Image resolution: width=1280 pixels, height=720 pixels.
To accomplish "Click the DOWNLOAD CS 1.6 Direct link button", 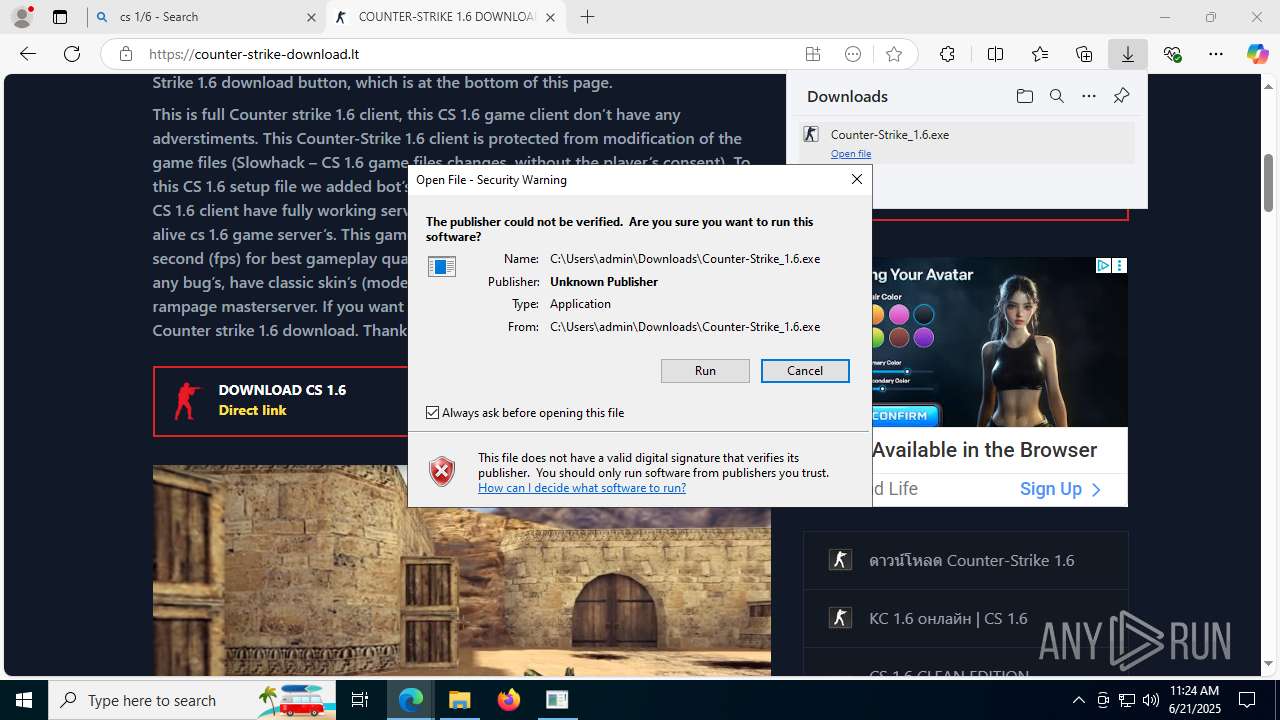I will point(281,400).
